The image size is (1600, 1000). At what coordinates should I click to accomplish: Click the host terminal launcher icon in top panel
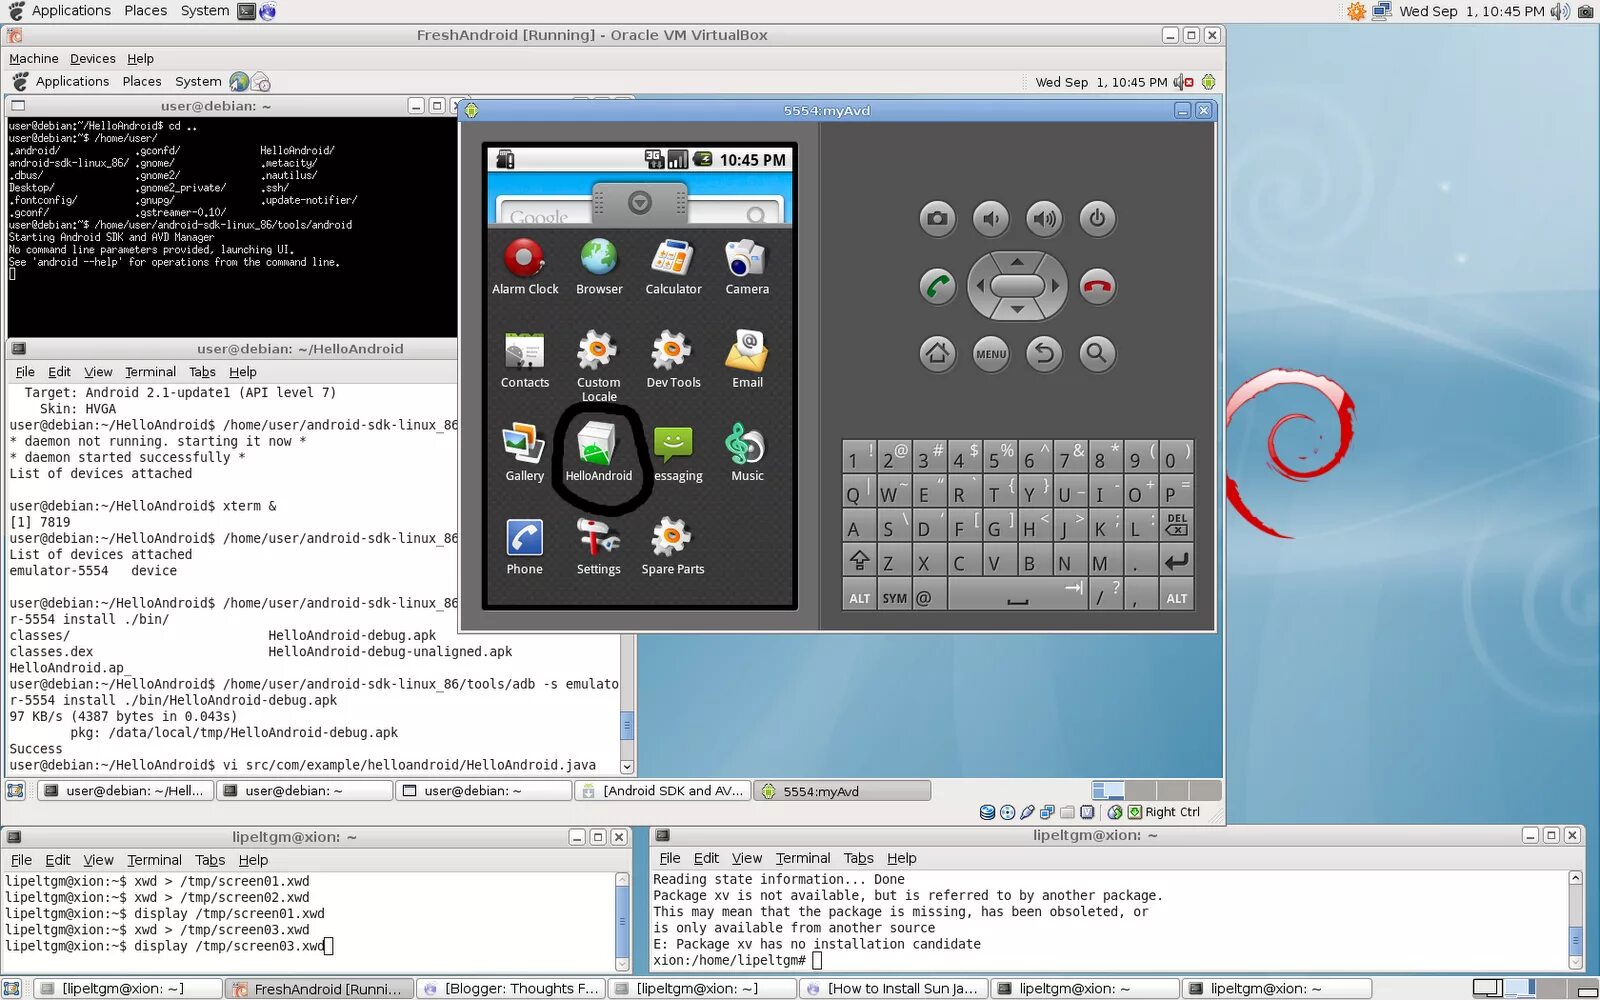tap(246, 11)
